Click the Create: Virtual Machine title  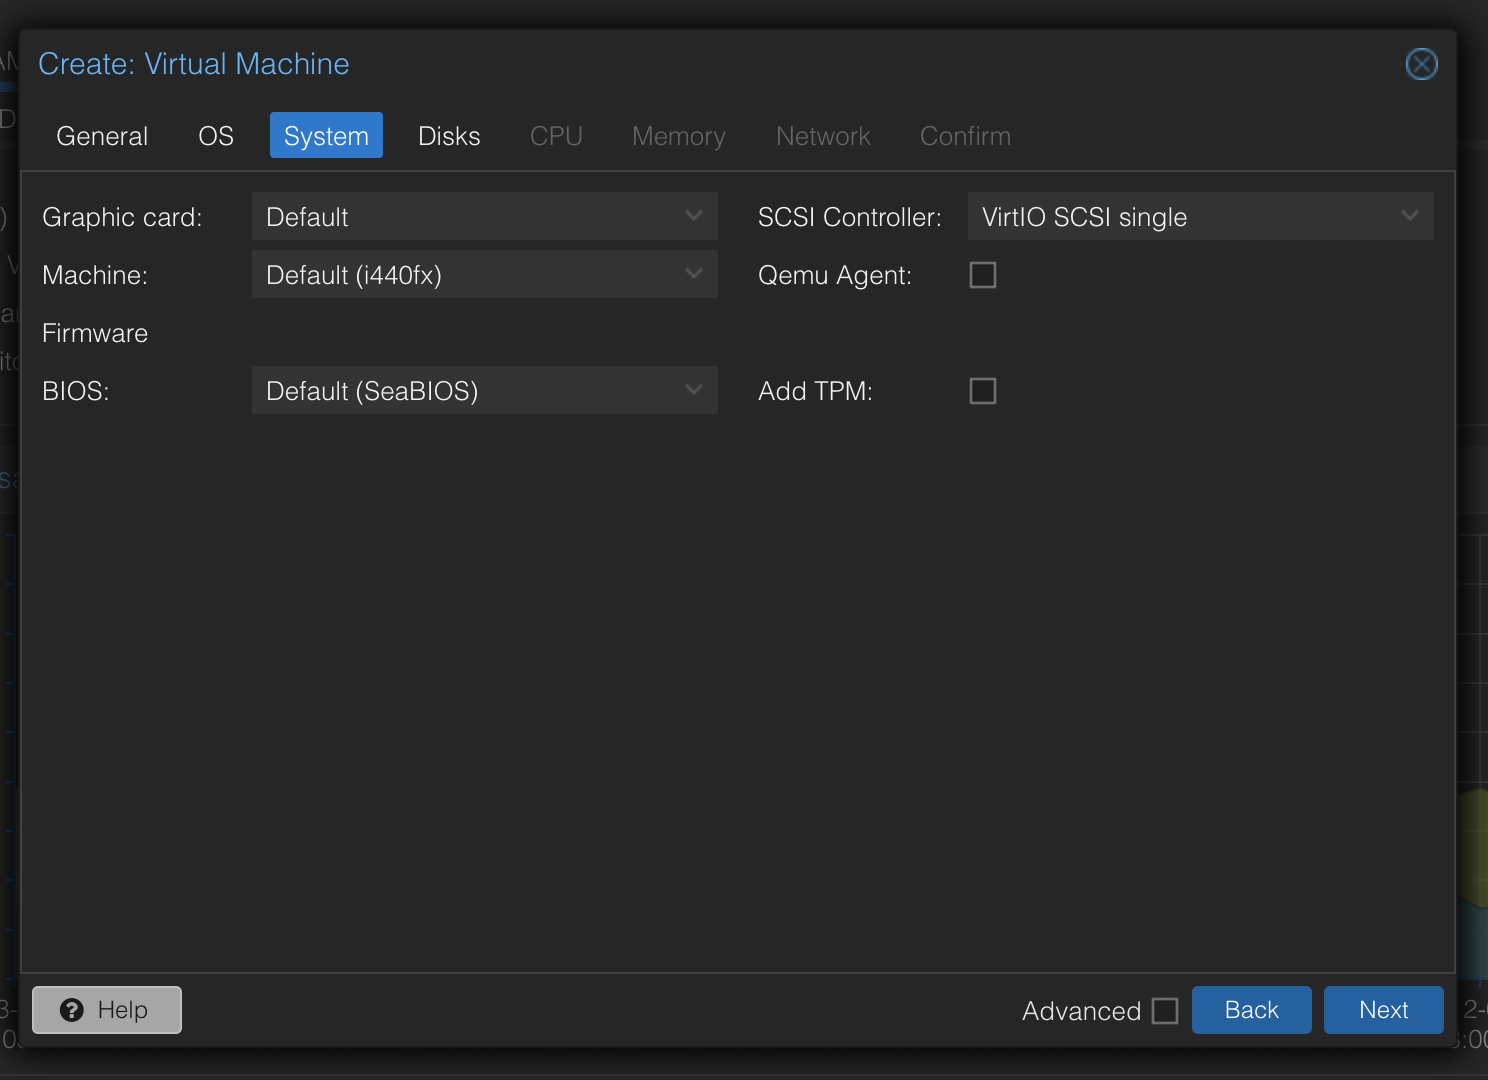(194, 64)
